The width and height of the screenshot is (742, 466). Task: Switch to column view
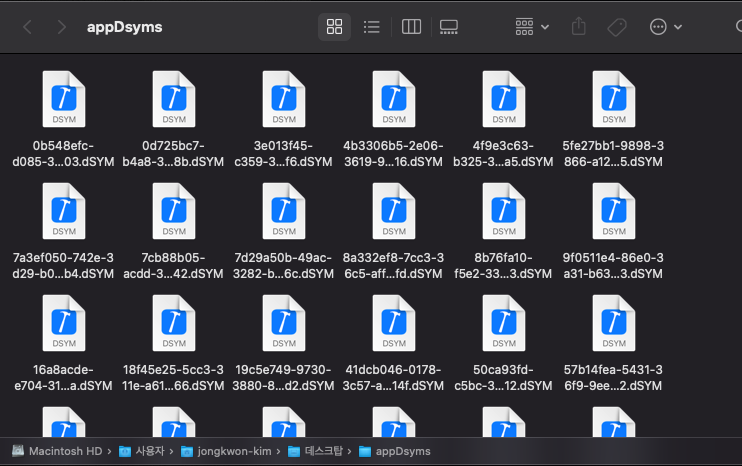click(411, 27)
